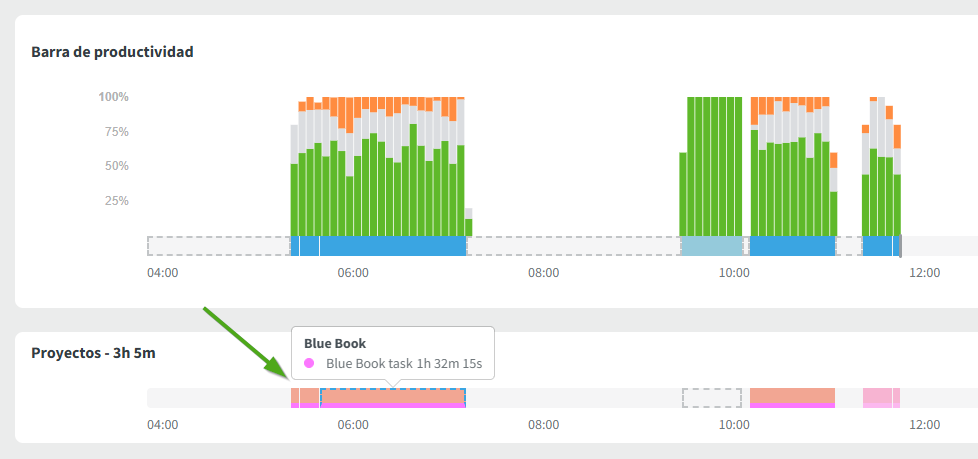Click the light-blue activity segment near 10:00
The width and height of the screenshot is (978, 459).
click(712, 246)
